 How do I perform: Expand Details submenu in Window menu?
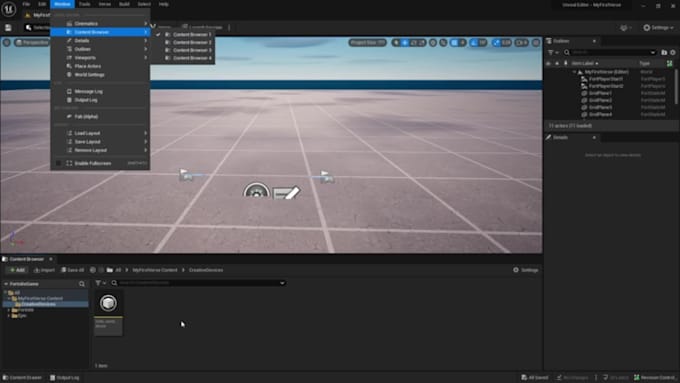point(100,40)
